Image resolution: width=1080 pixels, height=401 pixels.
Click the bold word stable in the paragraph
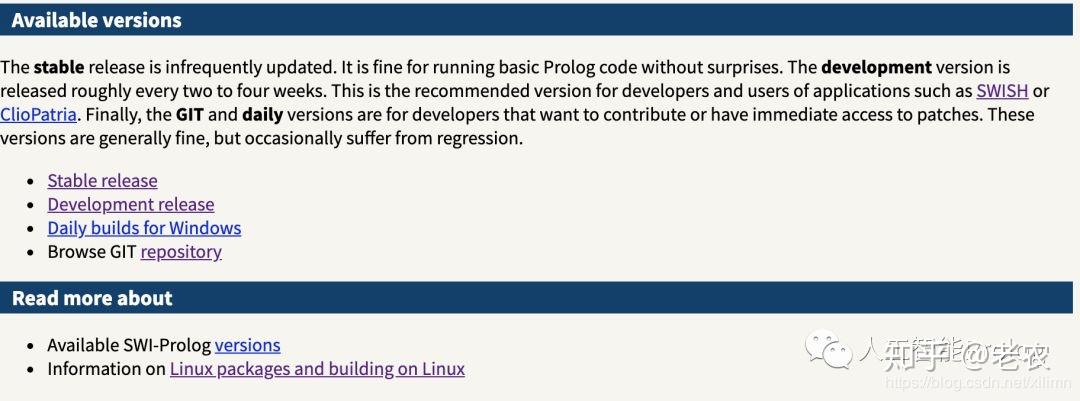(x=59, y=67)
